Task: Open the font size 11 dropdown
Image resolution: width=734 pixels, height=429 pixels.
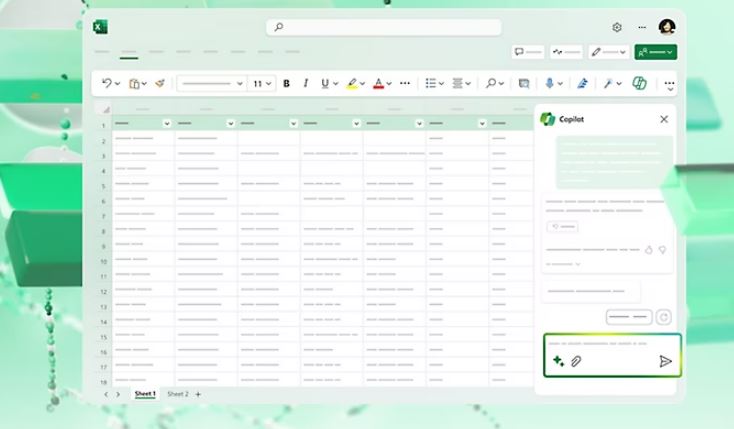Action: 262,84
